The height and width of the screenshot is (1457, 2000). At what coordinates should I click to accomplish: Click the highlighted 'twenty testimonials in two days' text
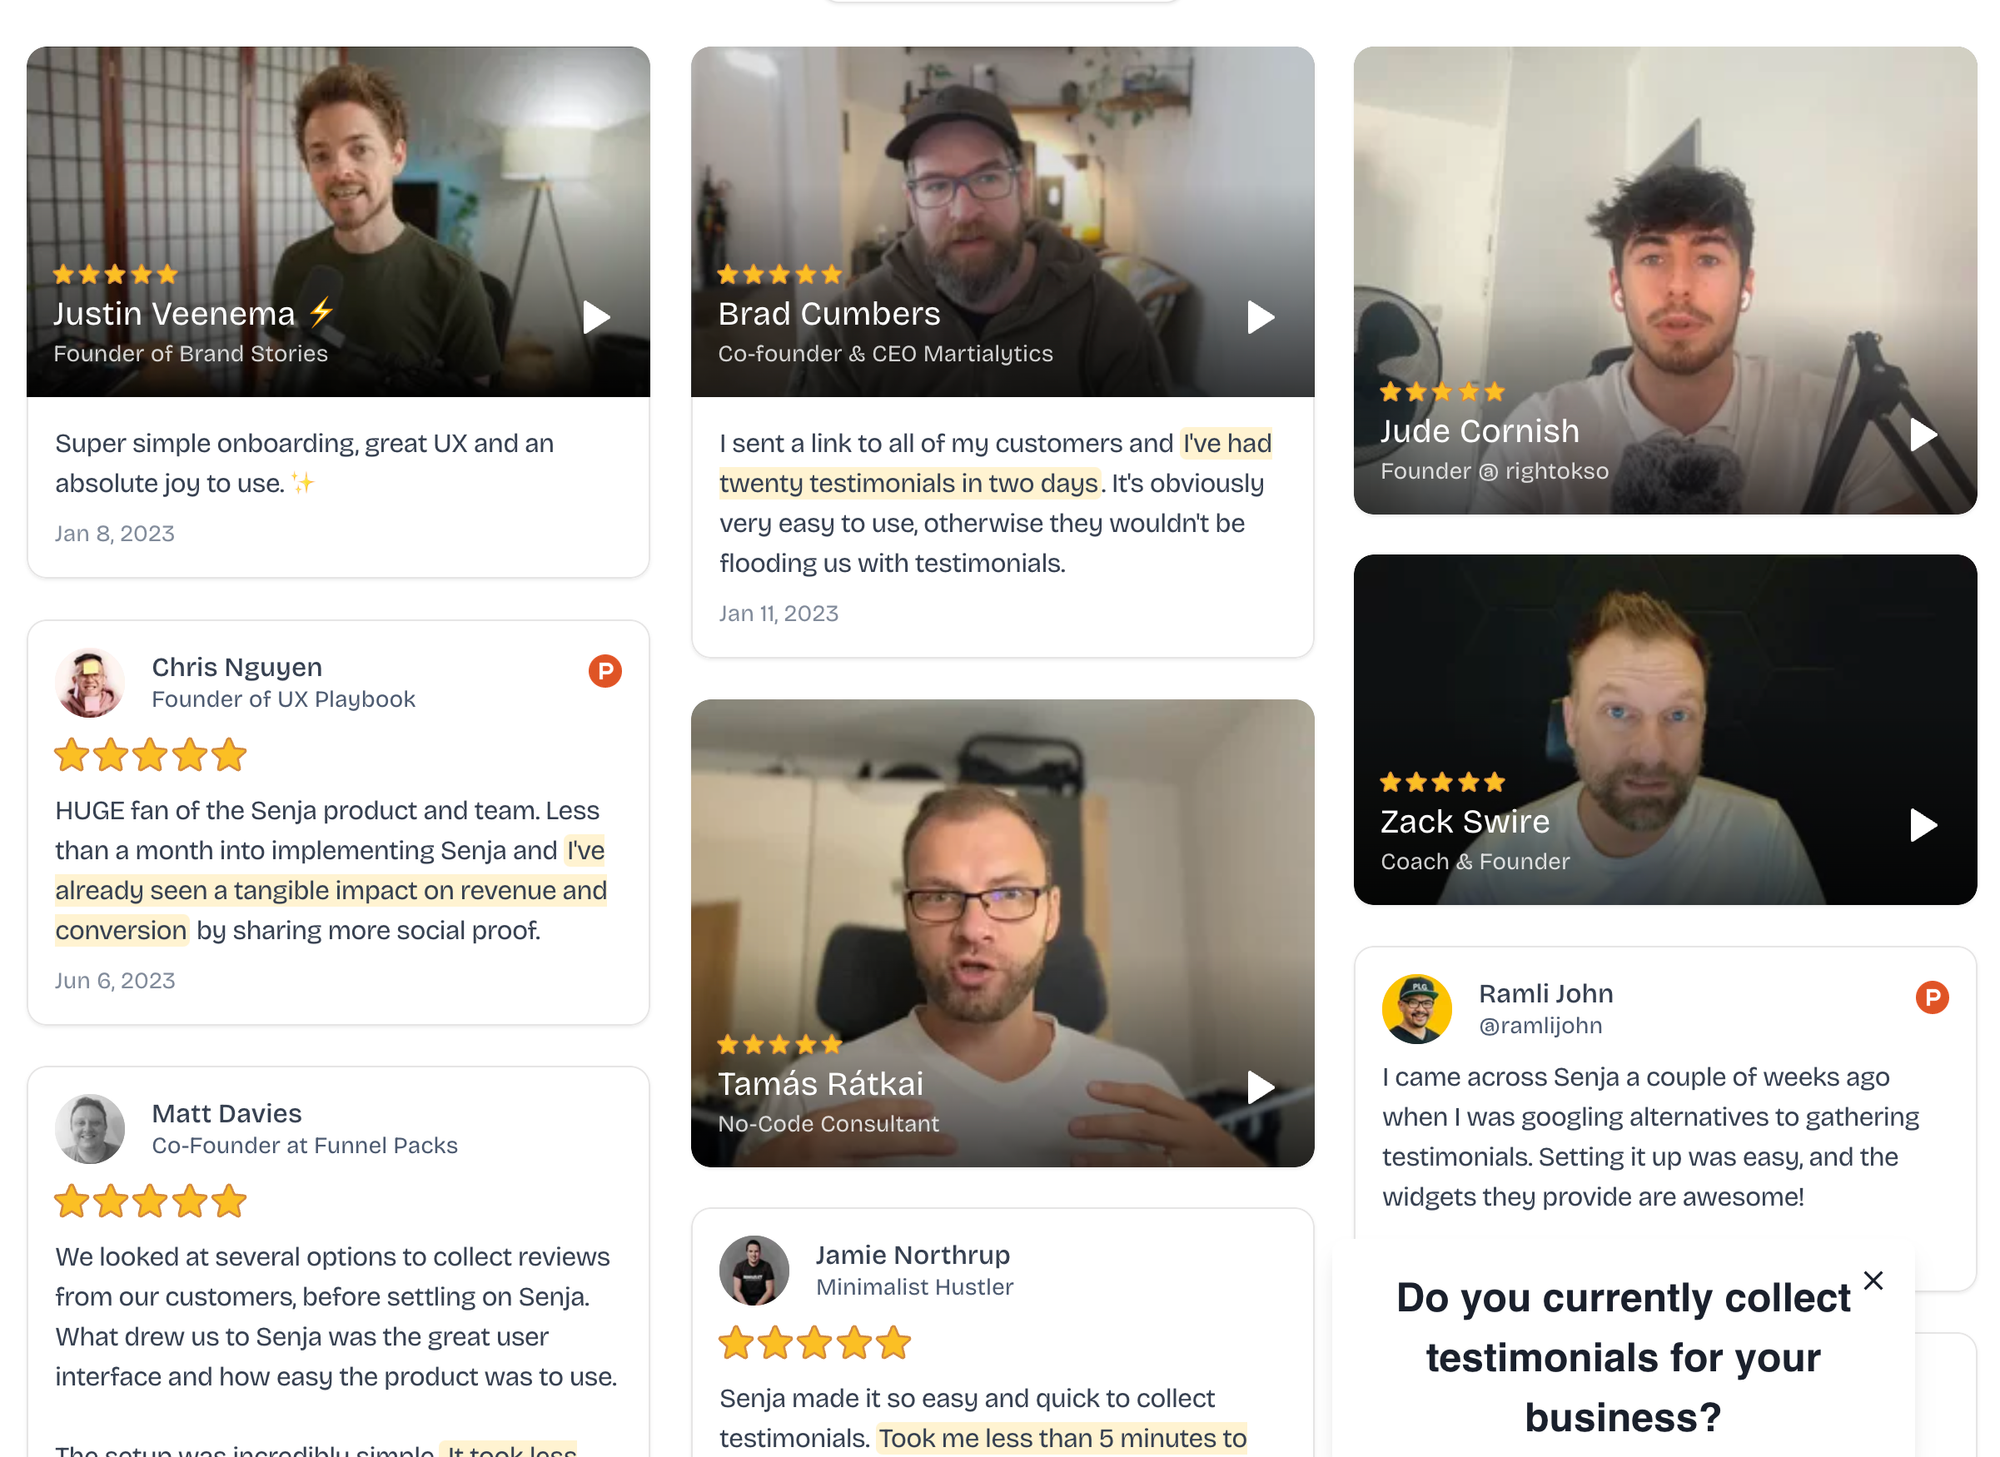click(x=909, y=483)
